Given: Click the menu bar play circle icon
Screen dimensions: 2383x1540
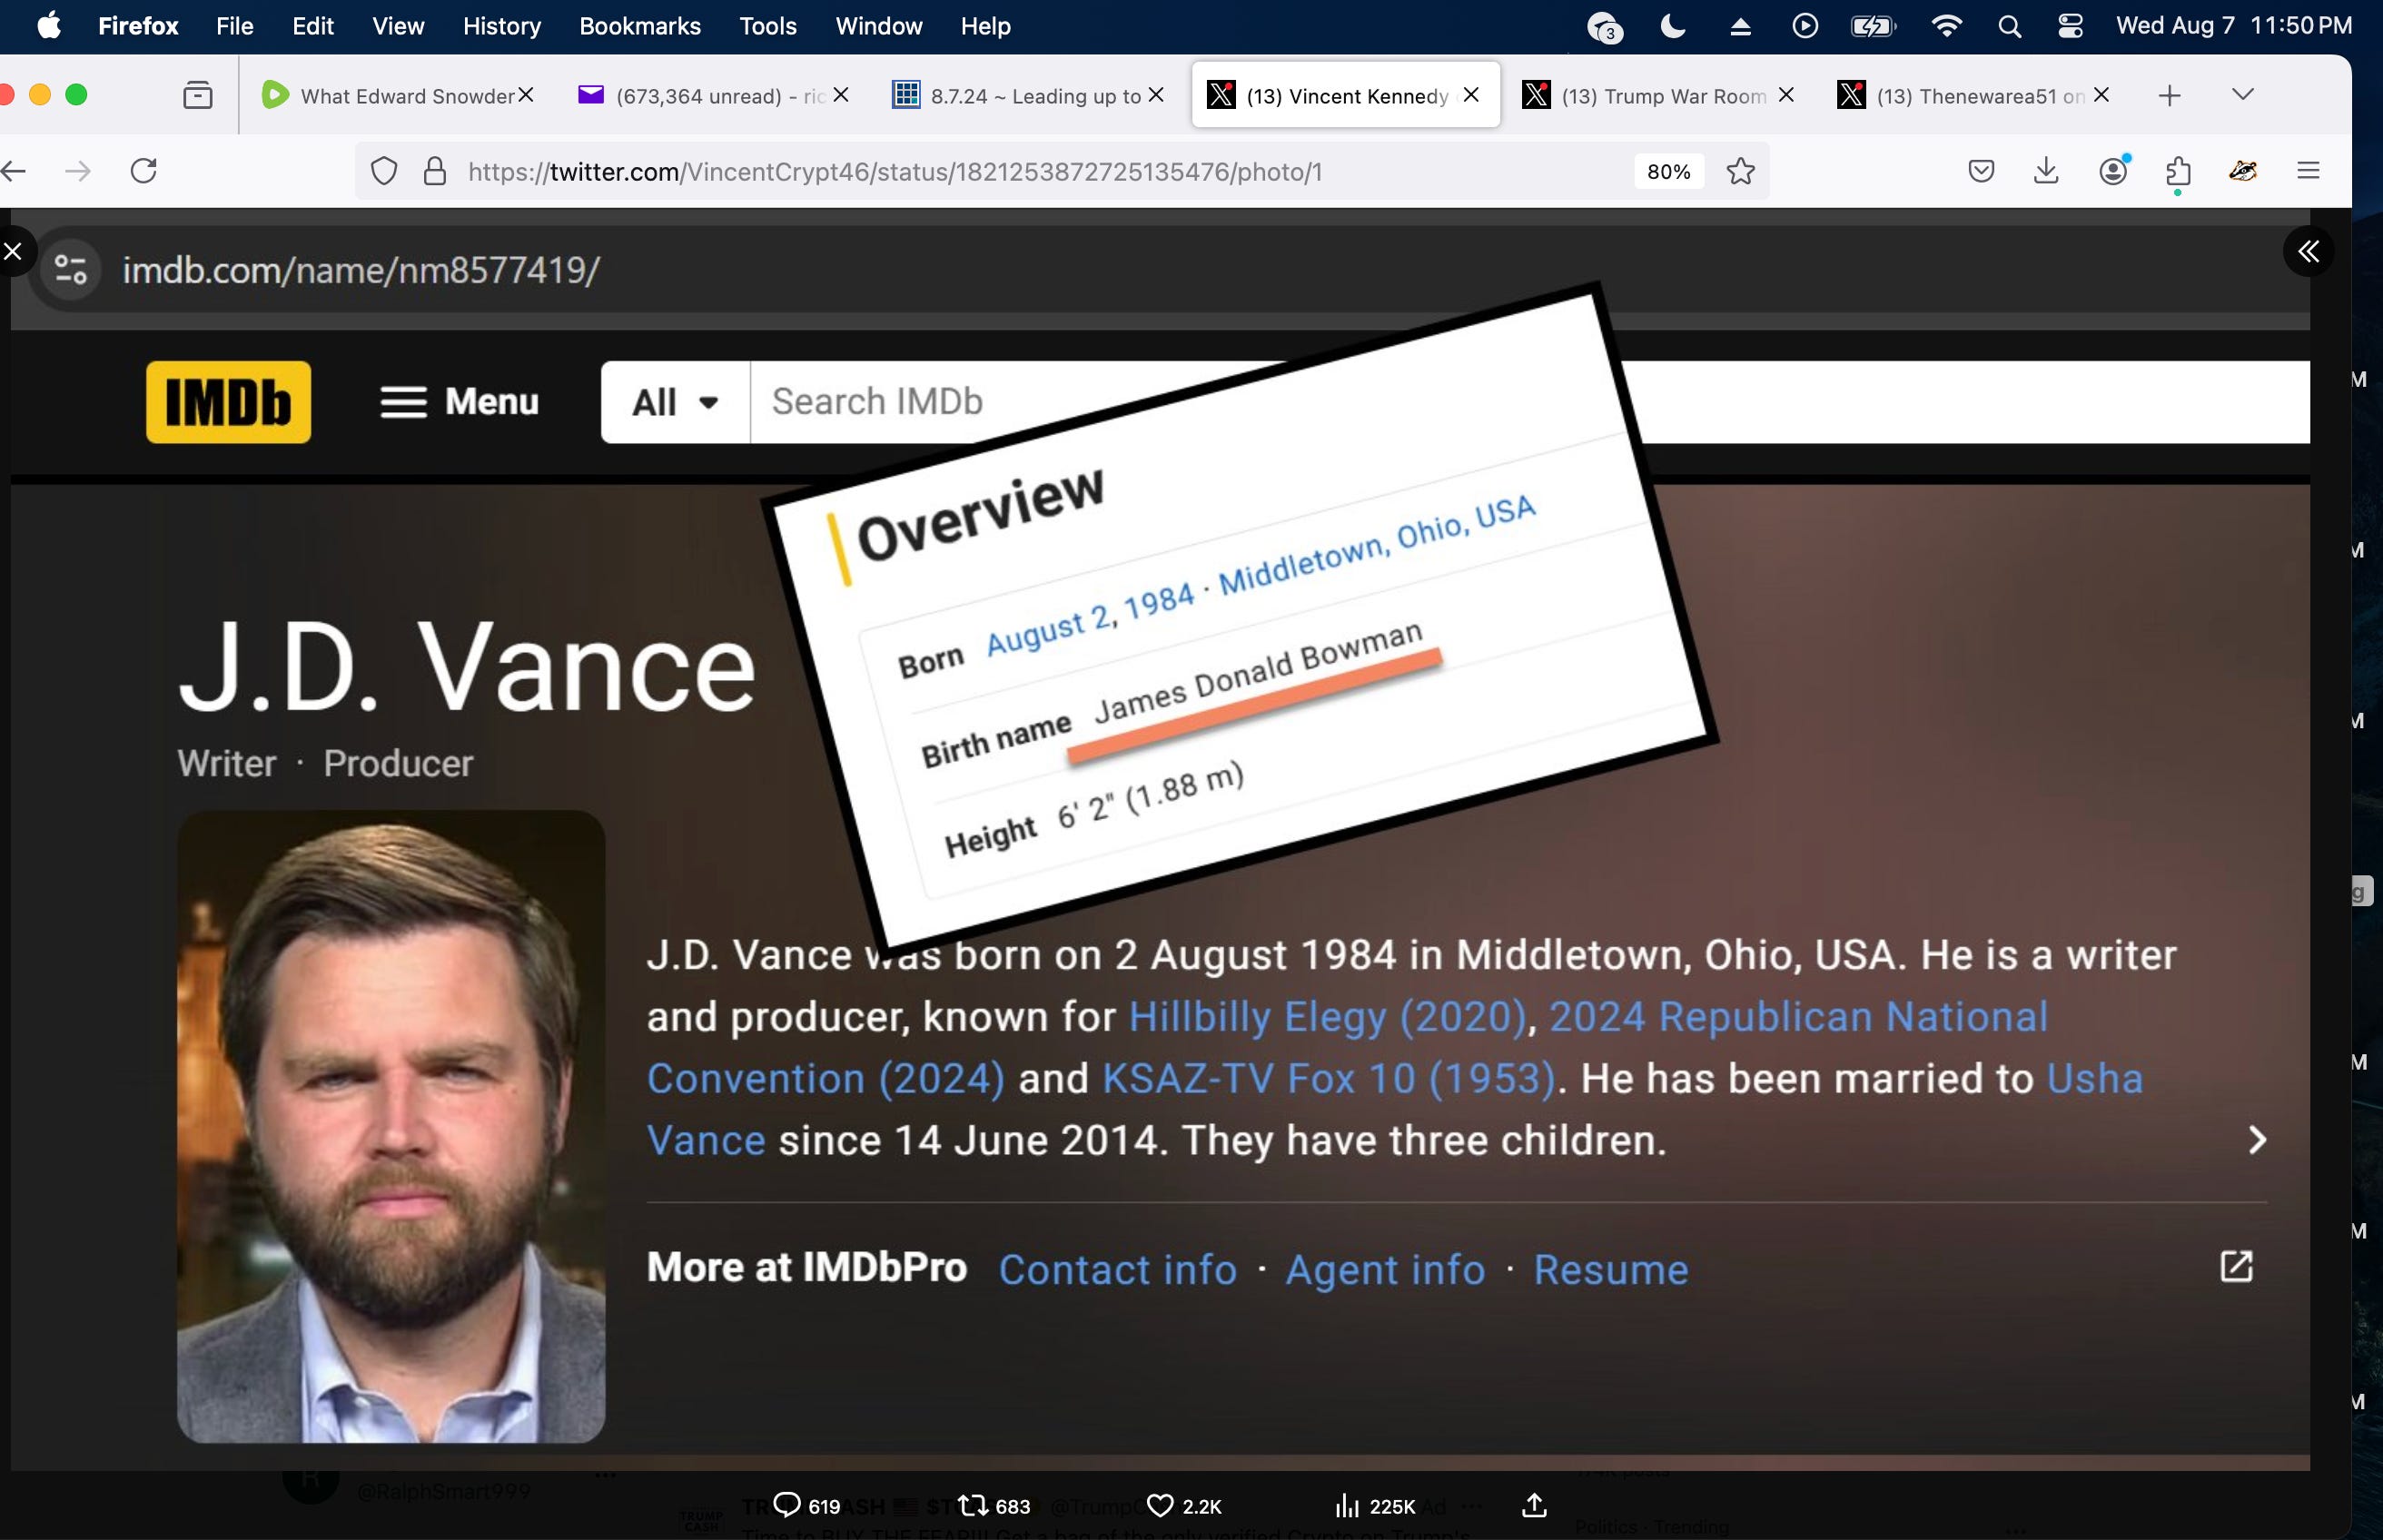Looking at the screenshot, I should [x=1805, y=26].
